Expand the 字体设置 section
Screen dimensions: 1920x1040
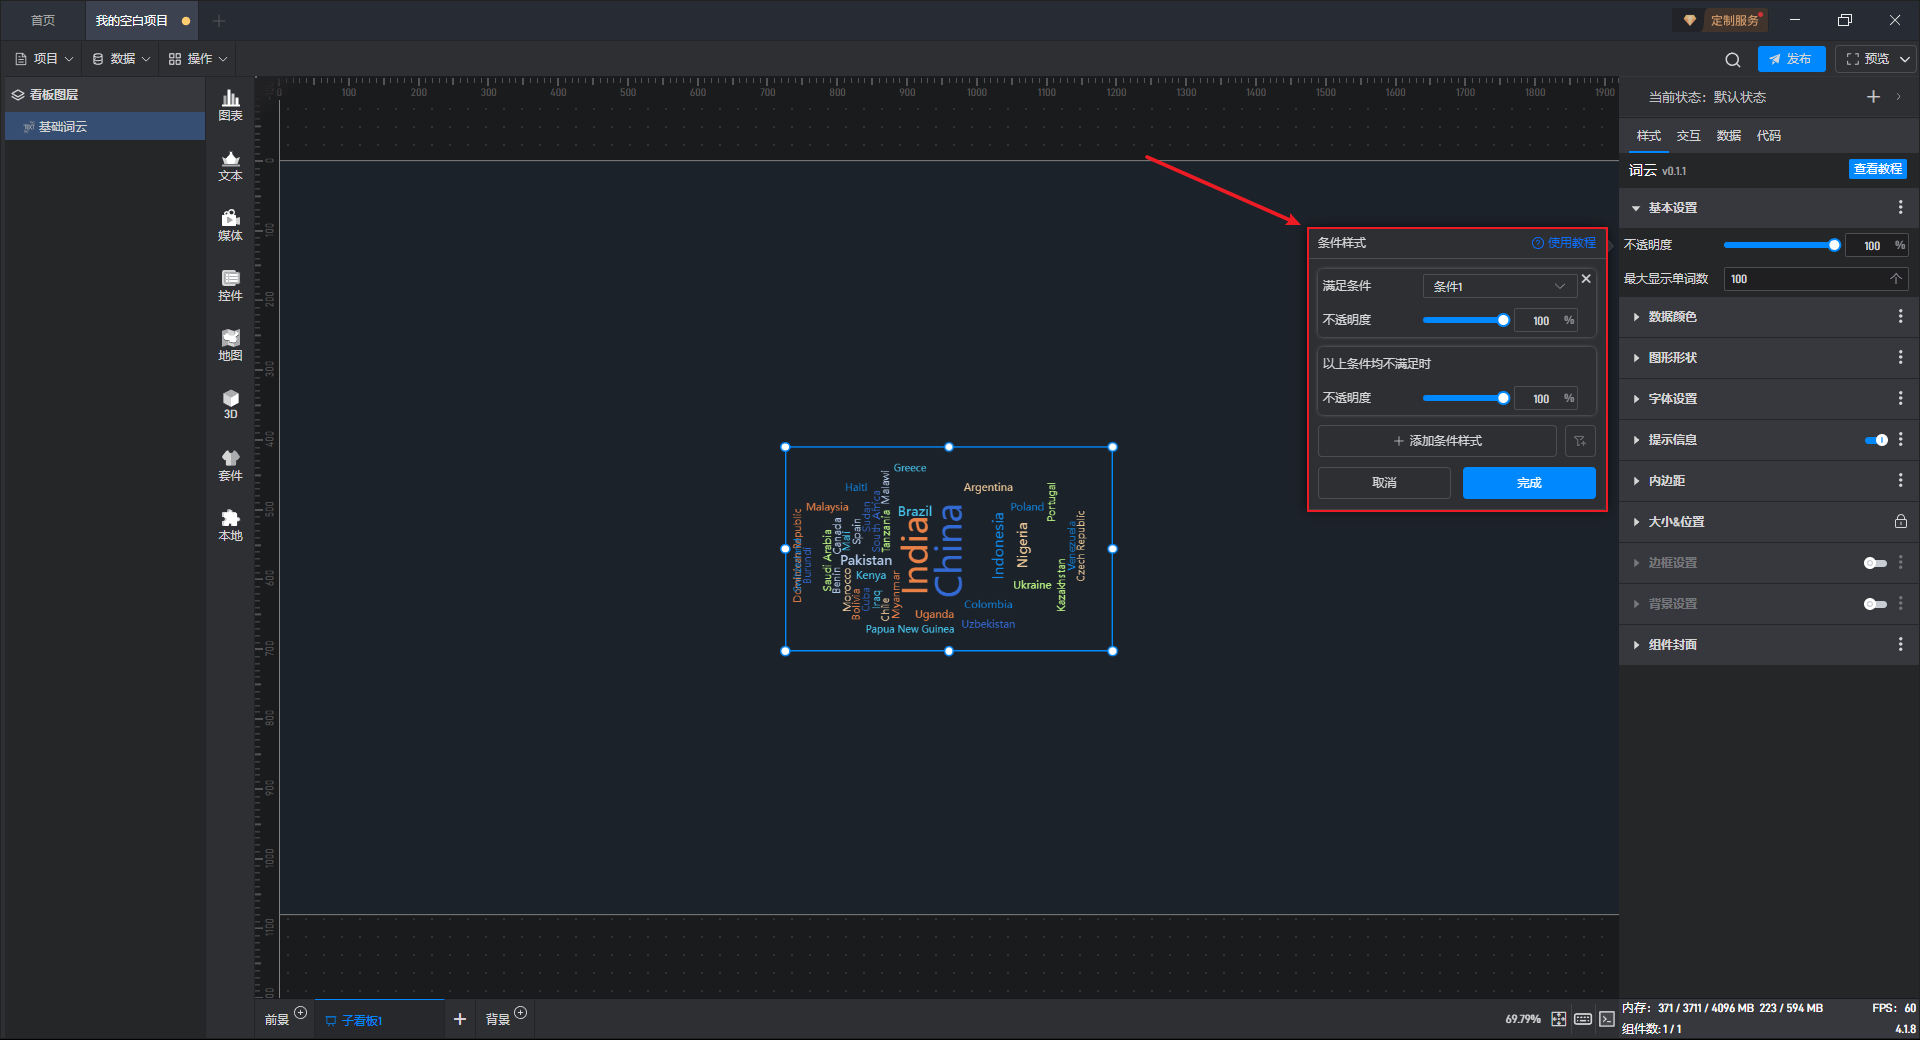tap(1672, 399)
